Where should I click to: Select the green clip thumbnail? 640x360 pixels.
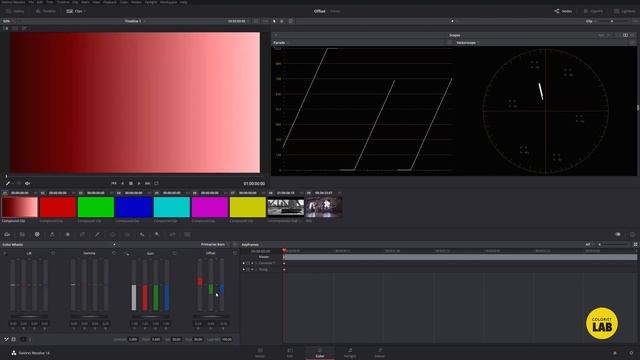coord(96,207)
